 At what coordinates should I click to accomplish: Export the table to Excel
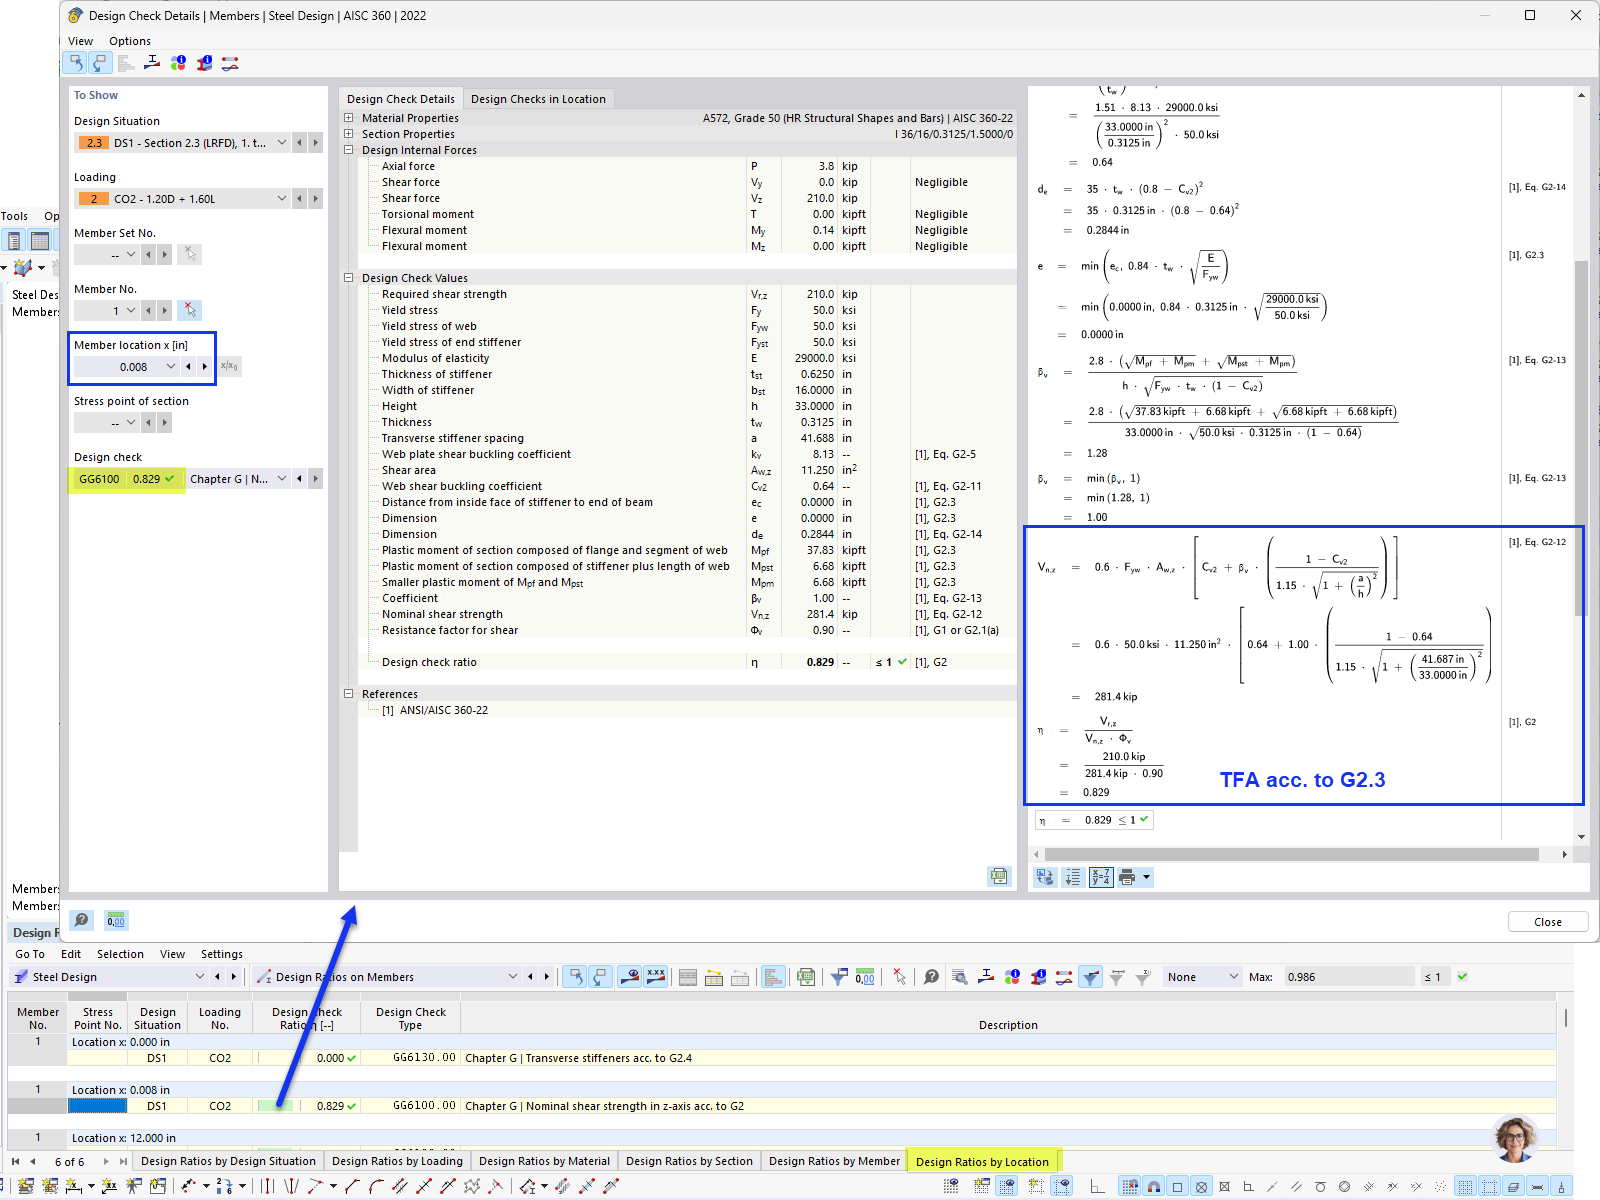click(805, 976)
